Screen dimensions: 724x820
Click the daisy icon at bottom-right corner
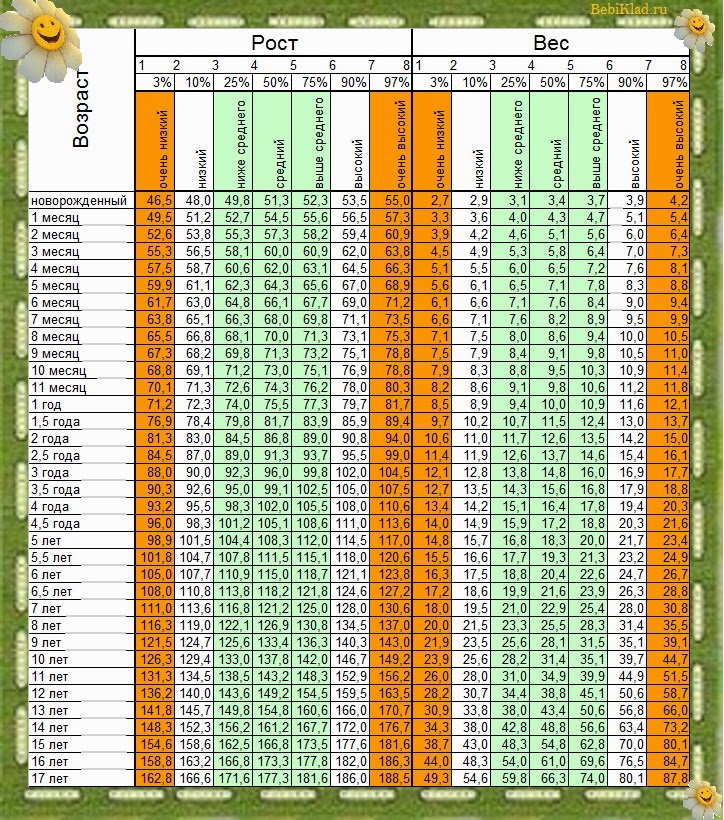704,798
